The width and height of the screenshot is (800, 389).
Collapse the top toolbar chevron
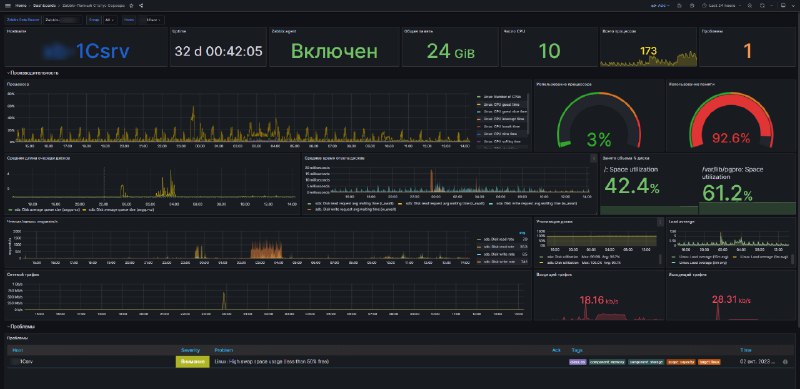(793, 5)
